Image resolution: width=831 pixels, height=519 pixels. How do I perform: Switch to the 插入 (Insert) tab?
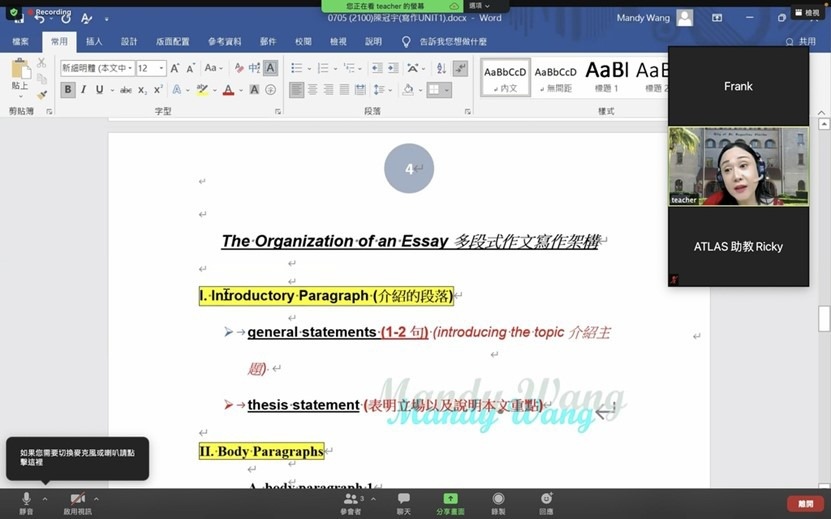click(94, 41)
